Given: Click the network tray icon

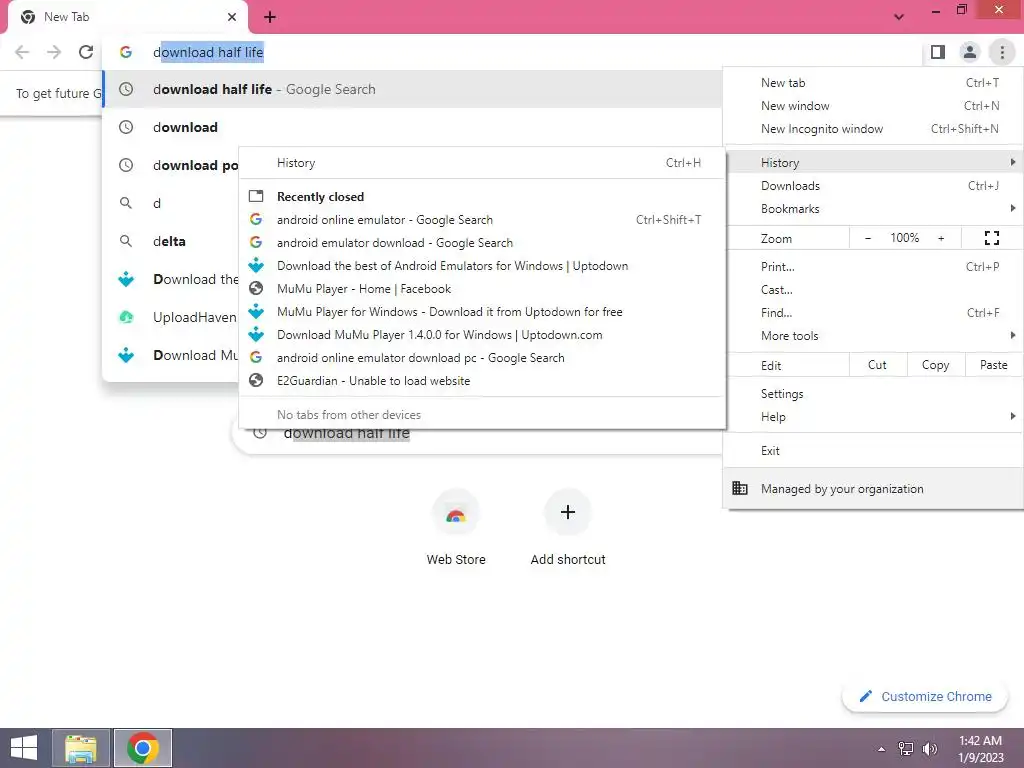Looking at the screenshot, I should point(906,749).
